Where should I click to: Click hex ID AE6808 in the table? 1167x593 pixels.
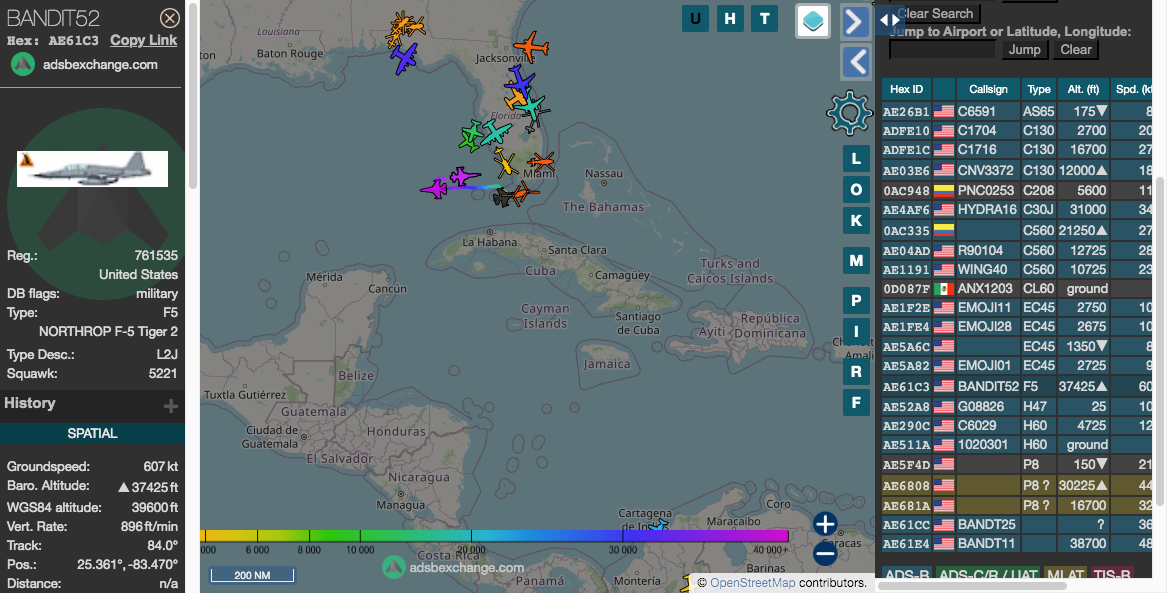[x=906, y=486]
